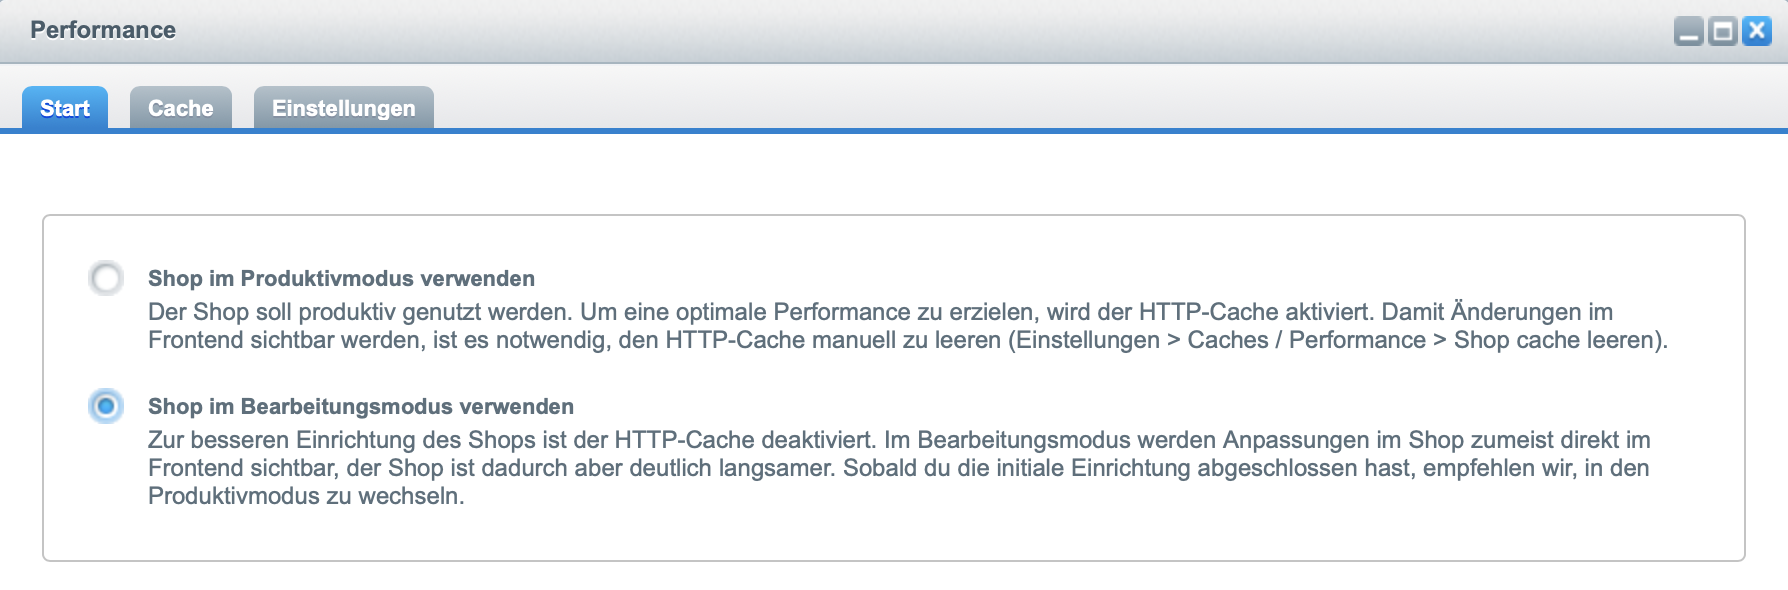Viewport: 1788px width, 590px height.
Task: Open the Cache tab
Action: (181, 108)
